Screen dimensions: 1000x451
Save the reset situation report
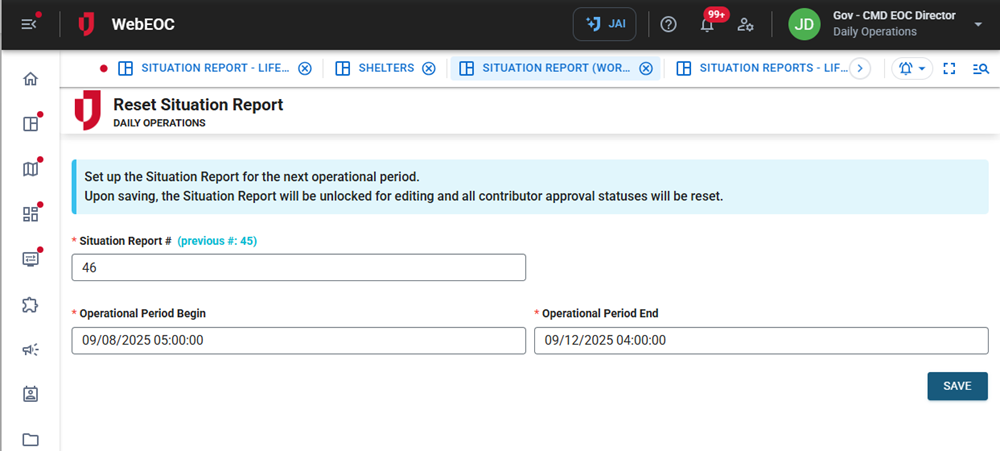tap(957, 386)
